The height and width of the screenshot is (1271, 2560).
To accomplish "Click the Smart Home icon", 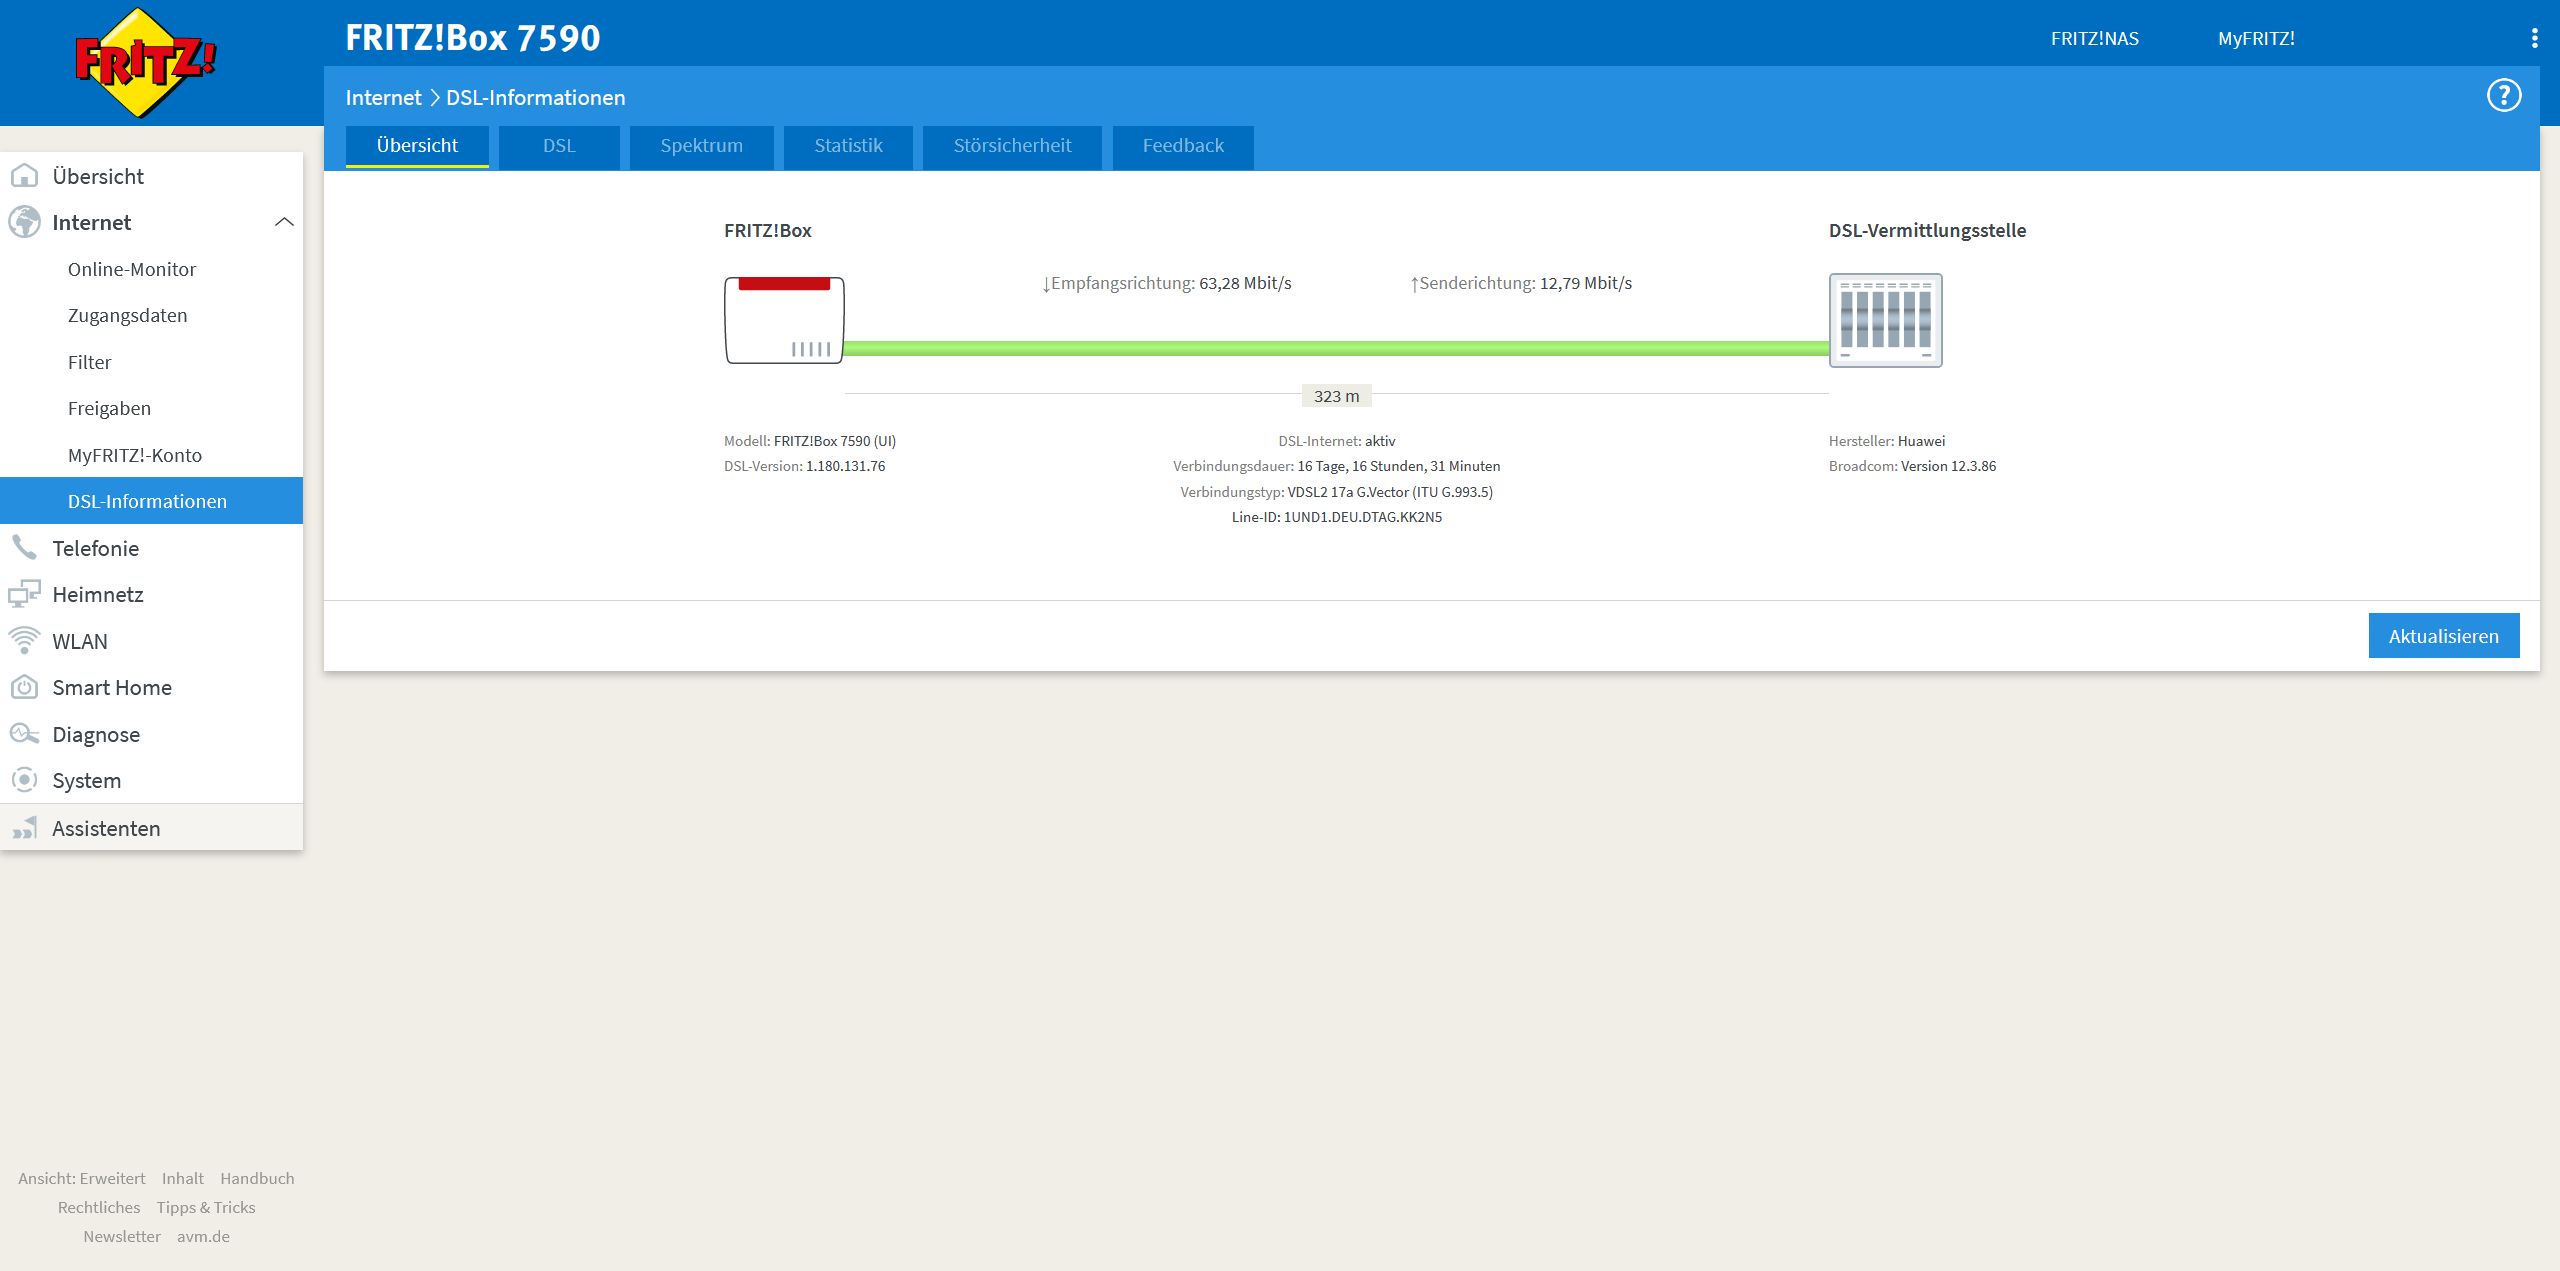I will pos(24,688).
